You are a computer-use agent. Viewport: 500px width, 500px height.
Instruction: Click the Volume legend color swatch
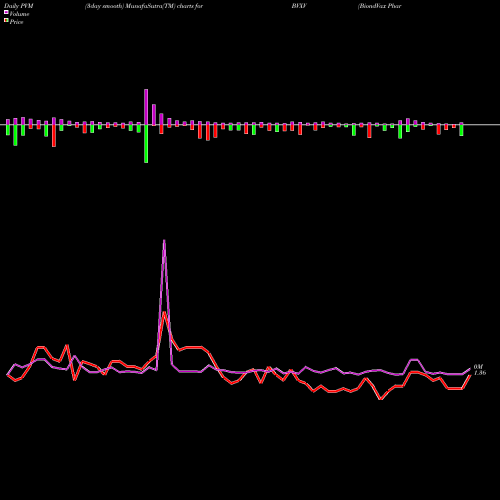pyautogui.click(x=6, y=13)
